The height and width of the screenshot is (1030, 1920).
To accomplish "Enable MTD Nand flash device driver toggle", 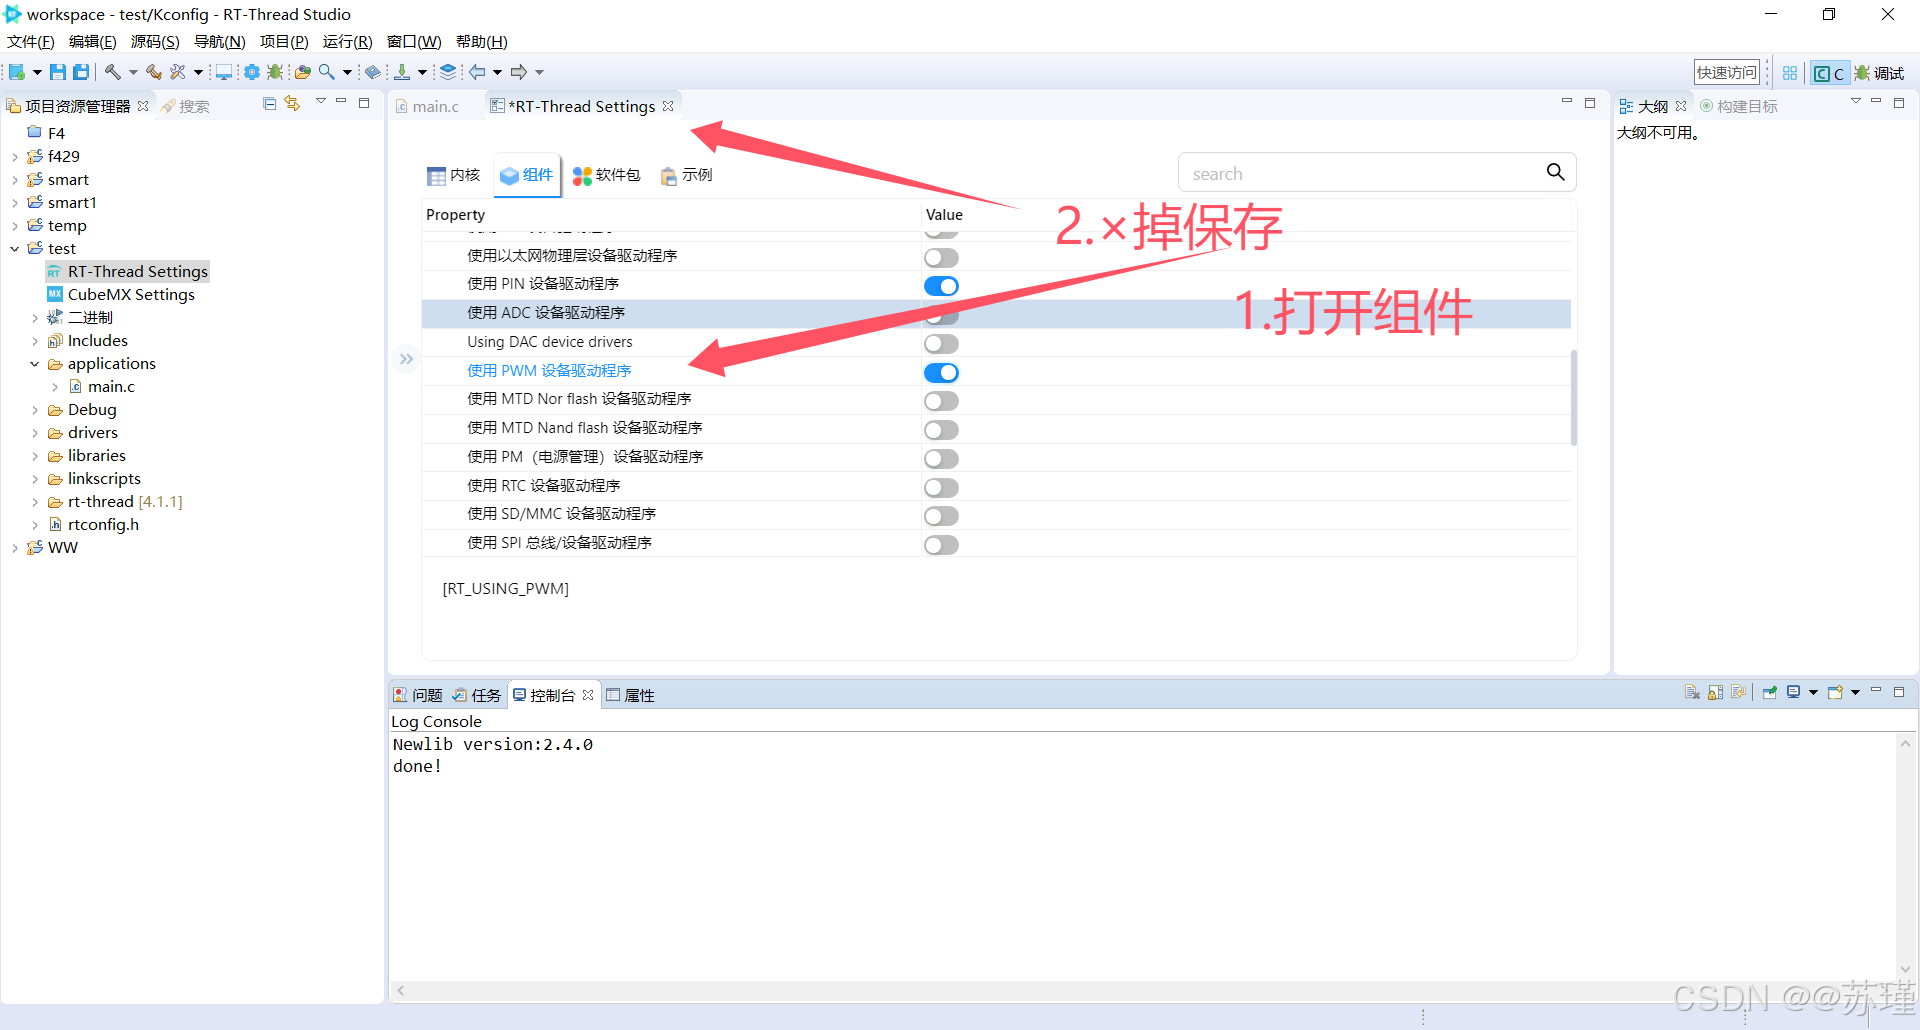I will coord(941,430).
